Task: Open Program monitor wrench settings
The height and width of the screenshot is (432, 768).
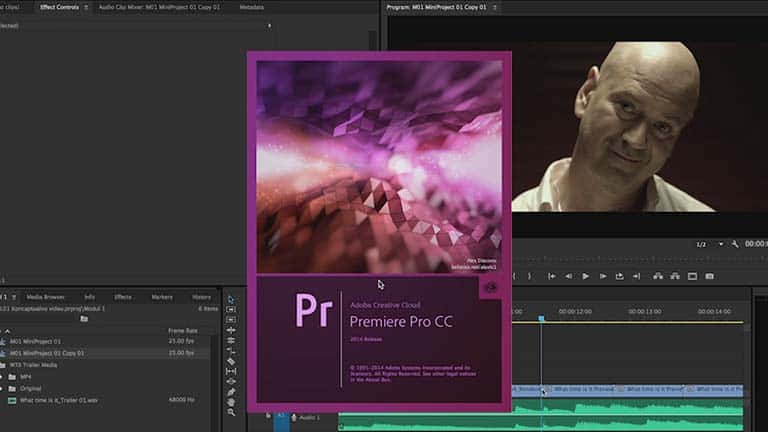Action: (735, 243)
